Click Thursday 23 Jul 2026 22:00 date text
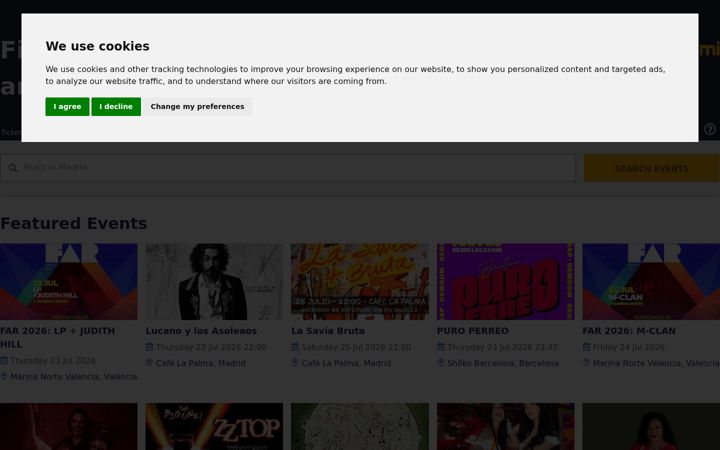The height and width of the screenshot is (450, 720). coord(211,347)
